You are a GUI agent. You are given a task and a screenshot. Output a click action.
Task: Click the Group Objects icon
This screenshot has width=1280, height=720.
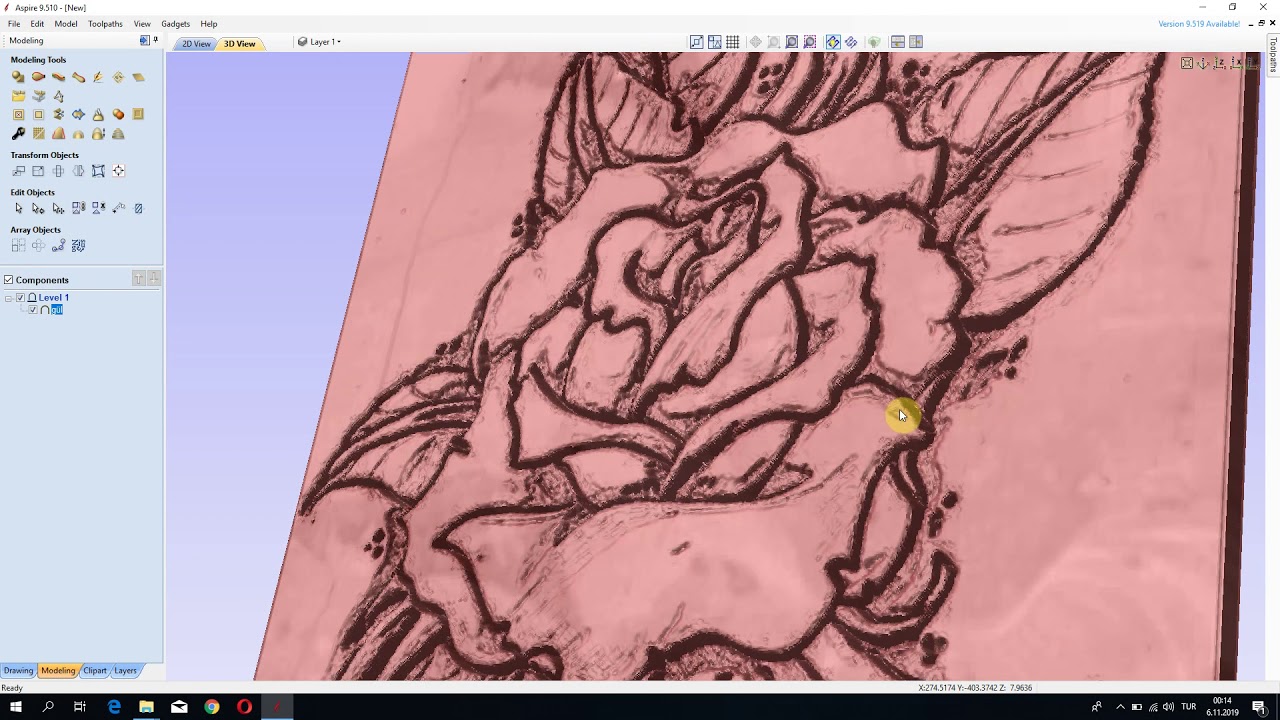click(78, 208)
